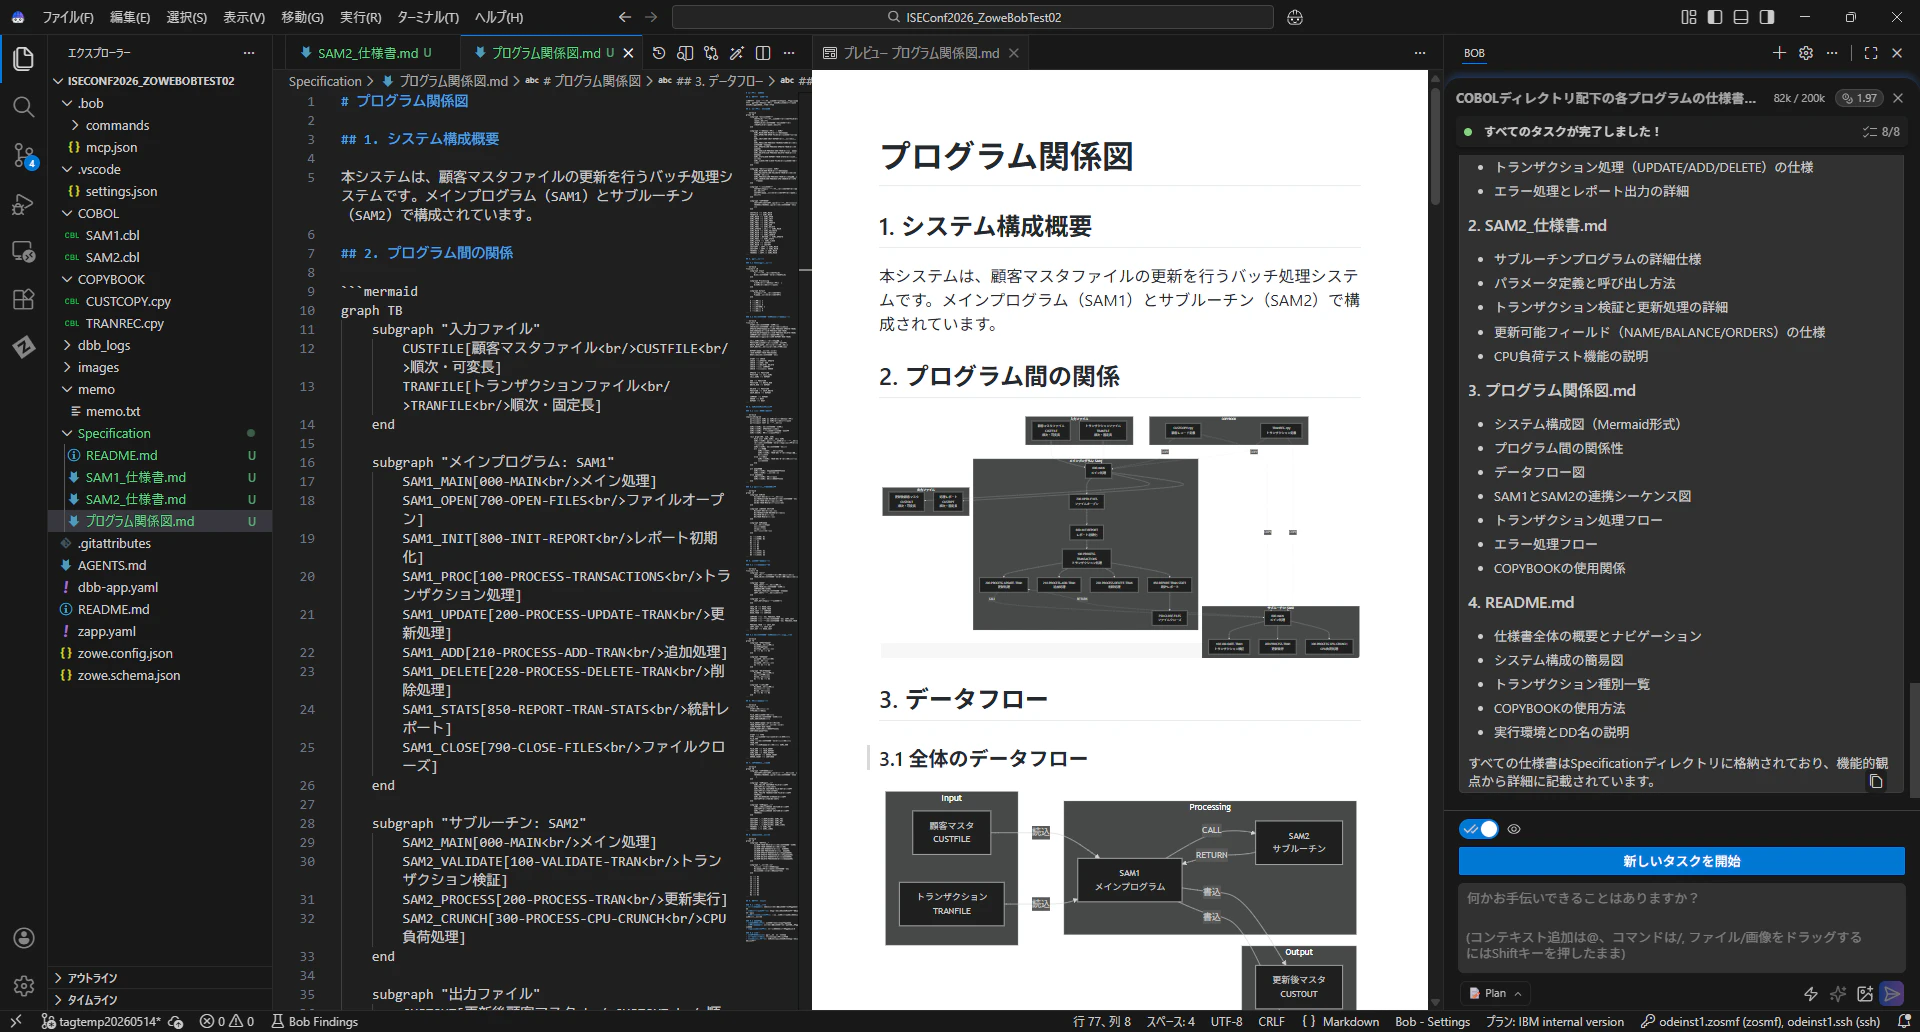1920x1032 pixels.
Task: Maximize the Bob panel to full screen
Action: (x=1871, y=53)
